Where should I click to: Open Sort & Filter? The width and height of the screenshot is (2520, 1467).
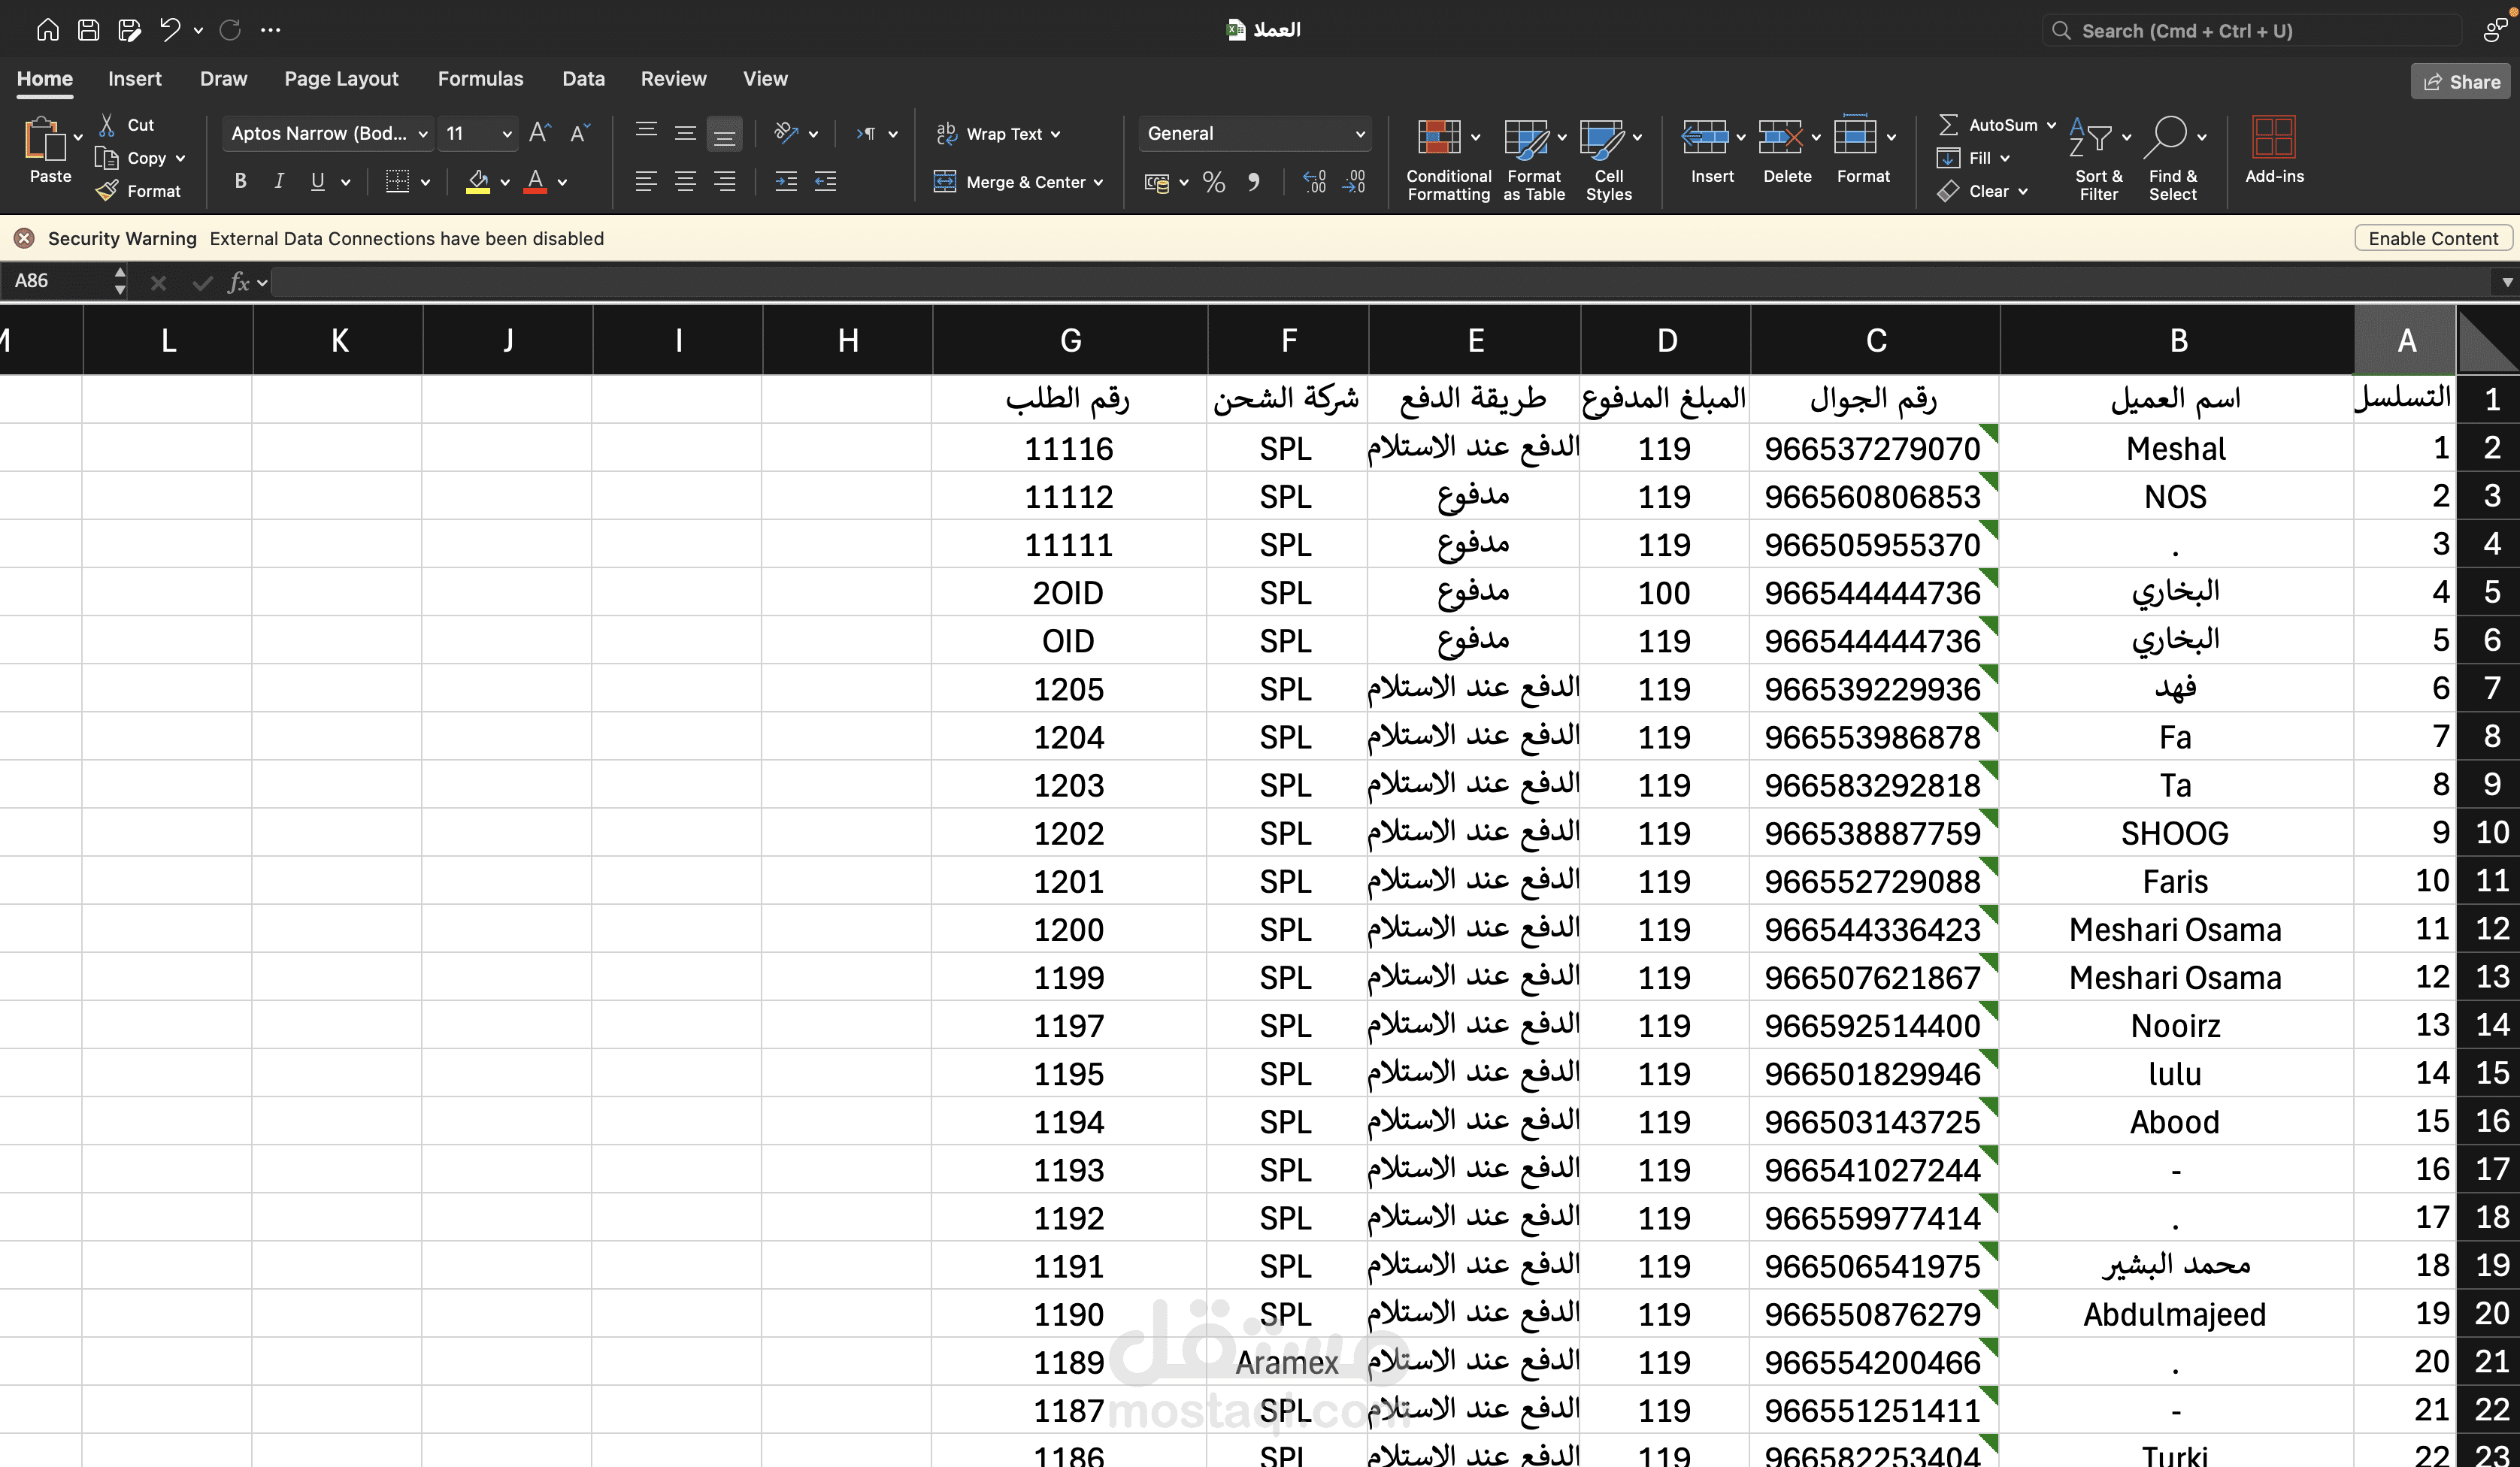[x=2098, y=159]
